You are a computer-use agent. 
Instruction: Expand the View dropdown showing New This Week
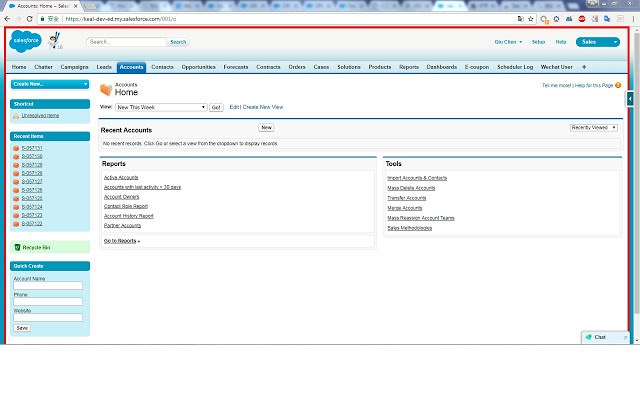(x=161, y=107)
